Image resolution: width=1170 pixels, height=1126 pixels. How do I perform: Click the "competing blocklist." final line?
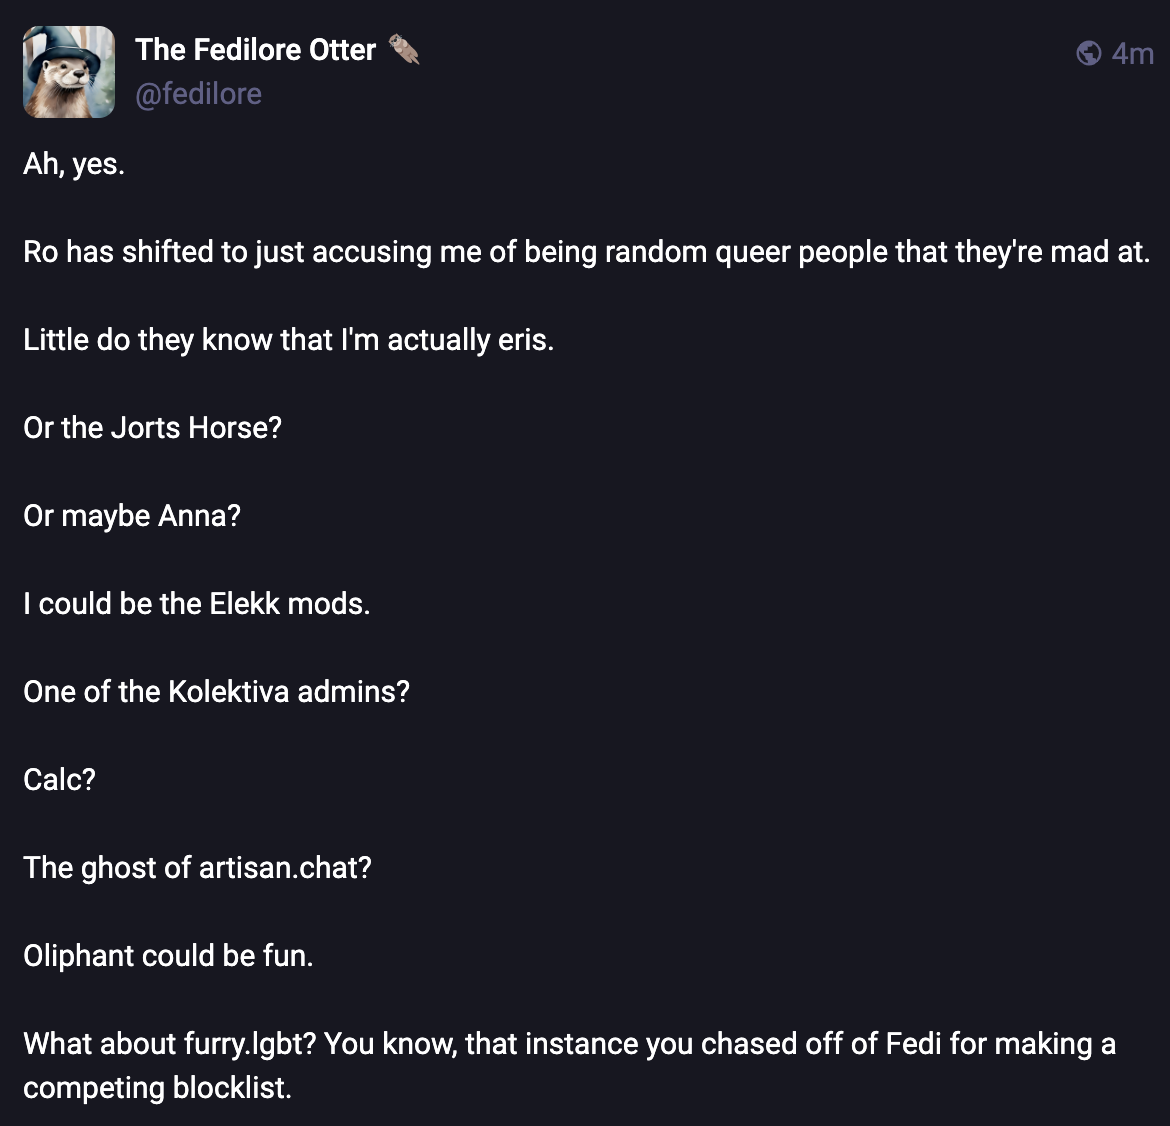(157, 1088)
